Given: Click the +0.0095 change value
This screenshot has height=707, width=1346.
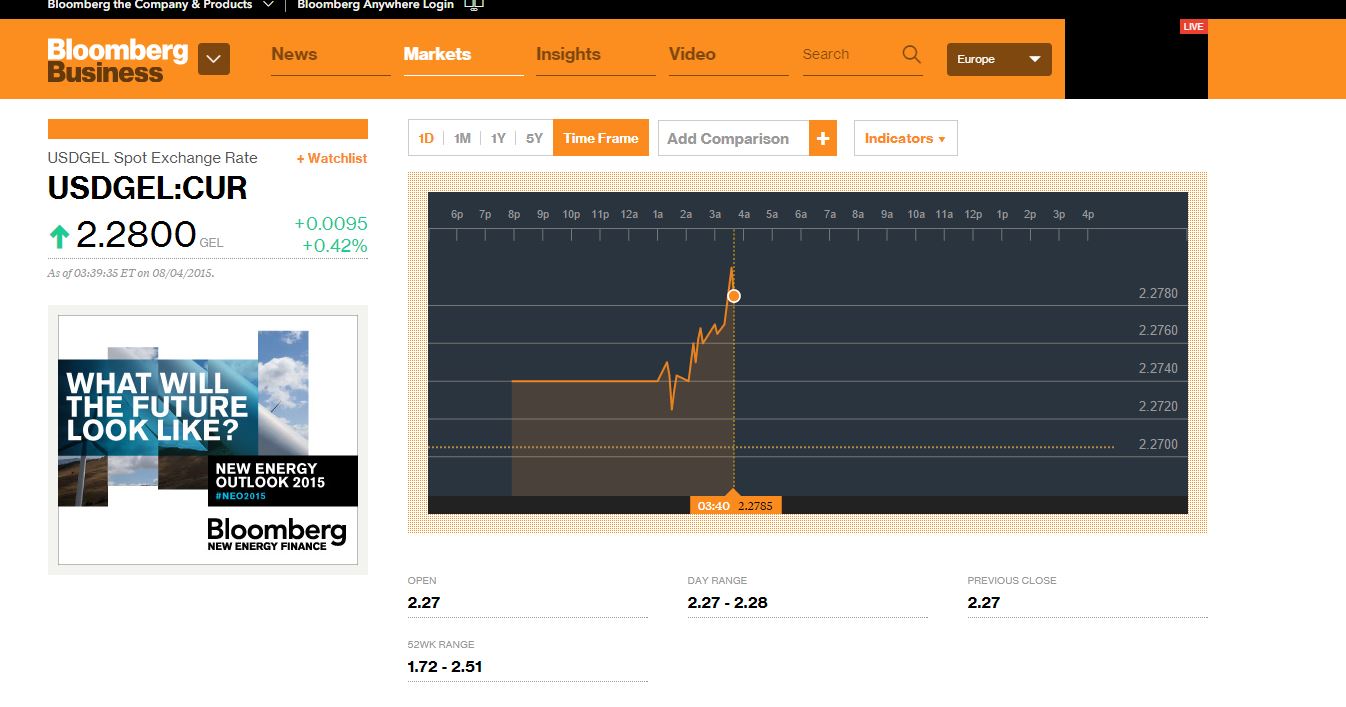Looking at the screenshot, I should 331,224.
